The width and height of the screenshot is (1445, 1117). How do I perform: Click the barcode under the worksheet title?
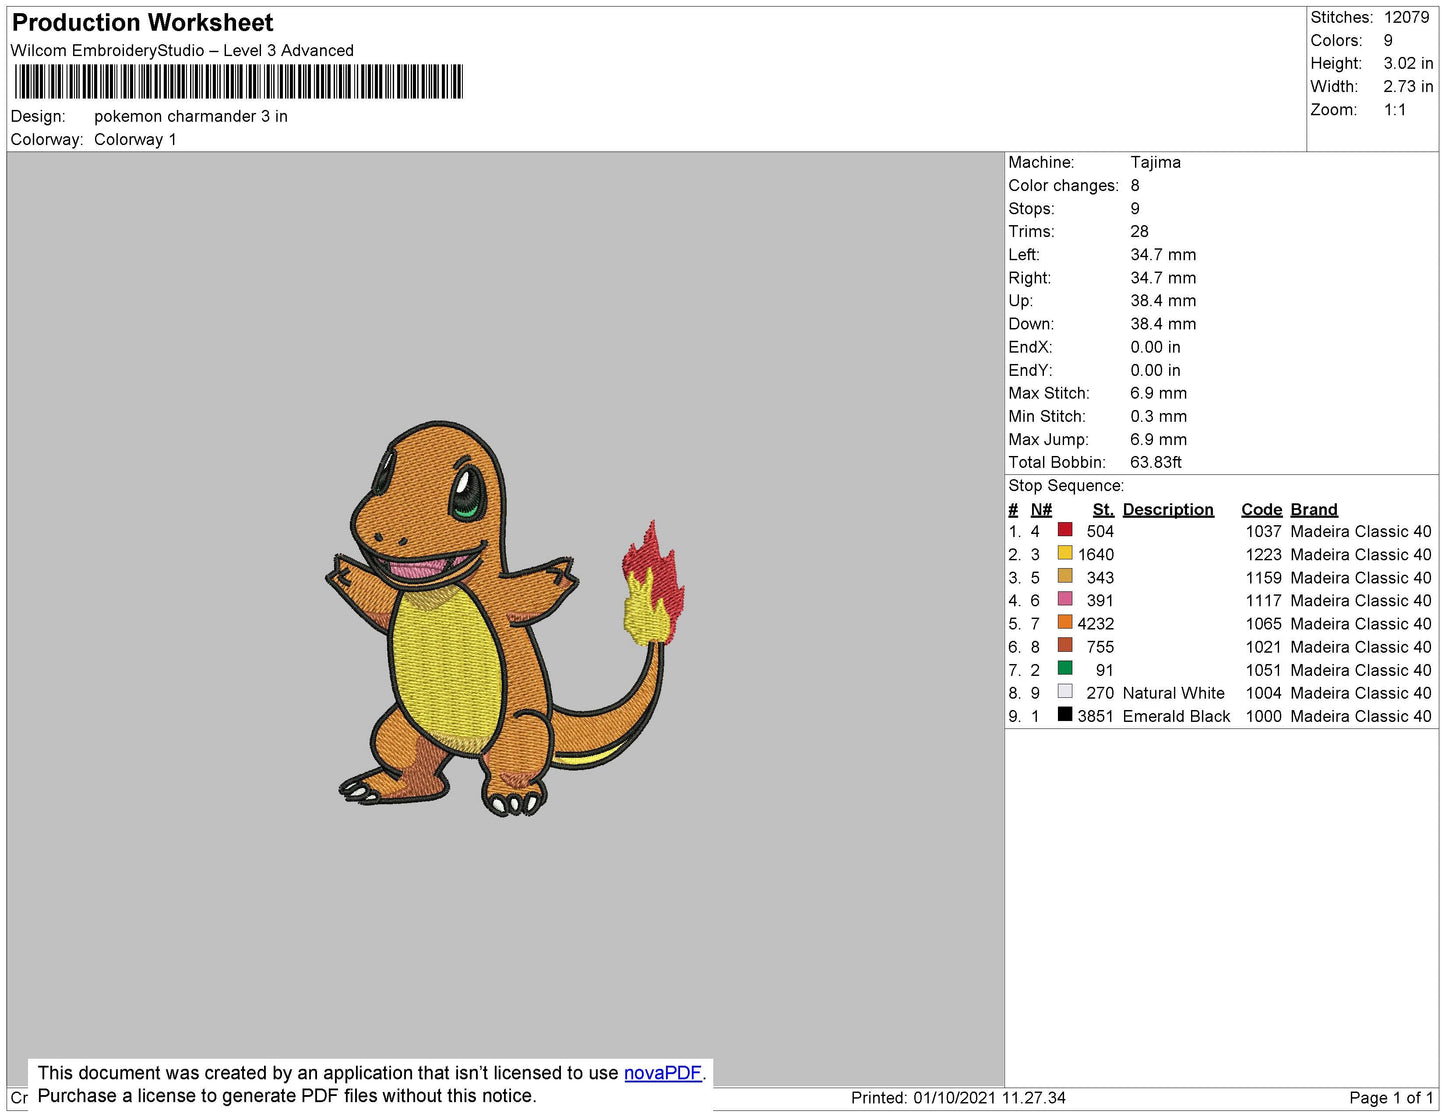click(x=238, y=82)
